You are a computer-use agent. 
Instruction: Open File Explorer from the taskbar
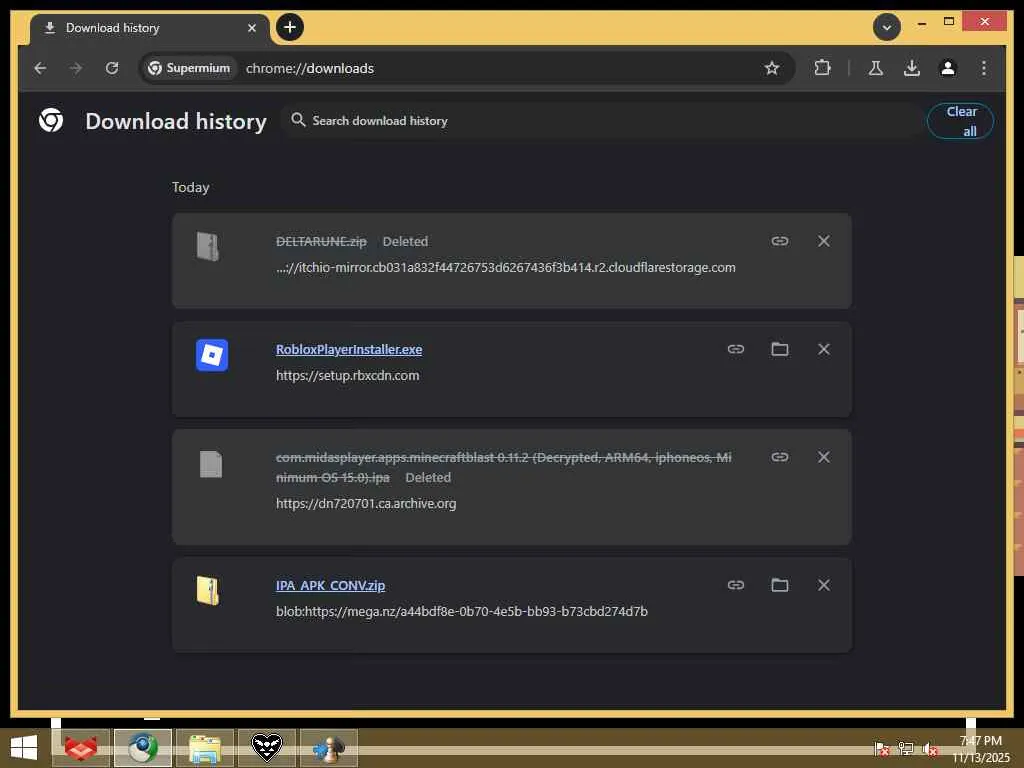205,748
